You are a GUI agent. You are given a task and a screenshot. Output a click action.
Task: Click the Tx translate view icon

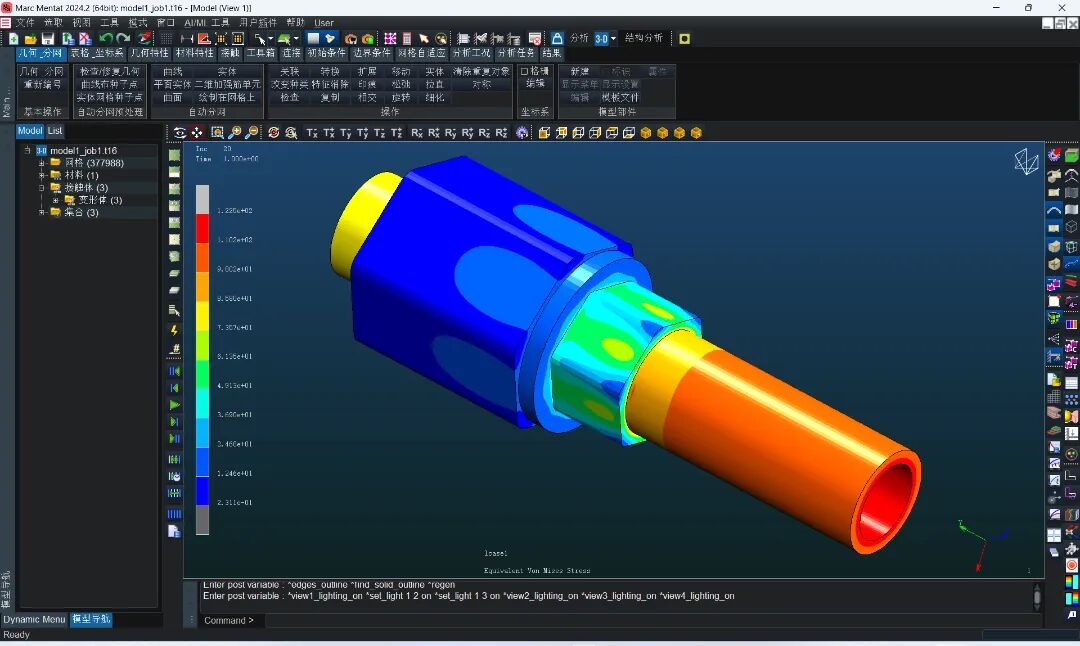click(312, 132)
